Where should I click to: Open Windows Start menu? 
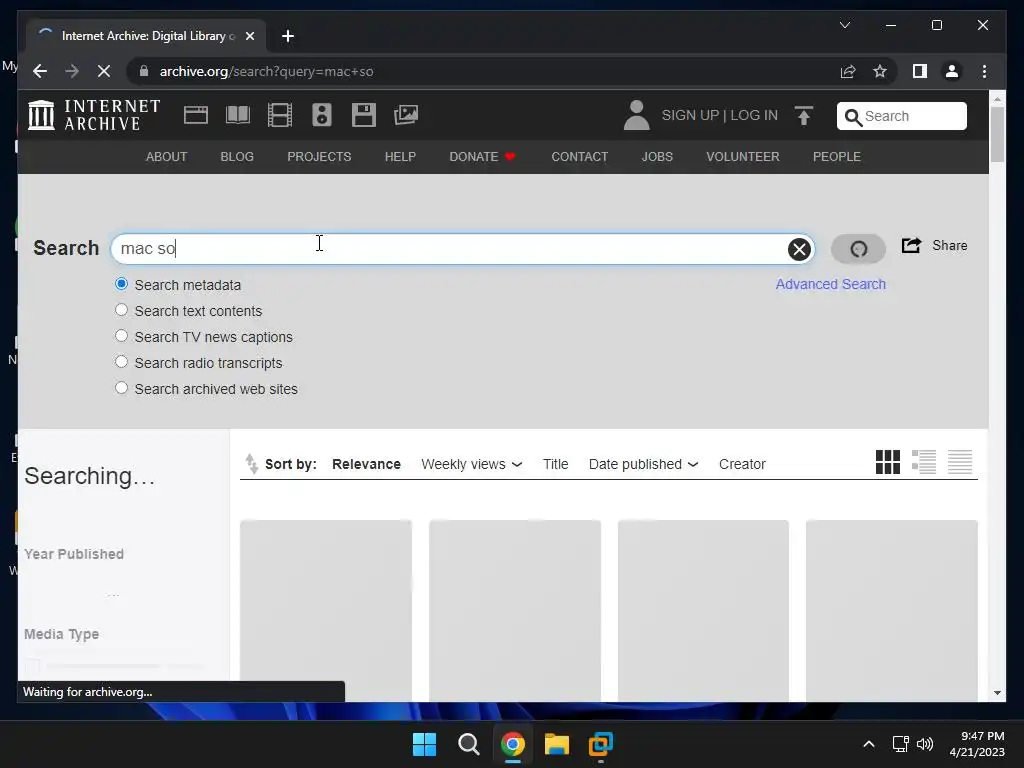[x=424, y=744]
